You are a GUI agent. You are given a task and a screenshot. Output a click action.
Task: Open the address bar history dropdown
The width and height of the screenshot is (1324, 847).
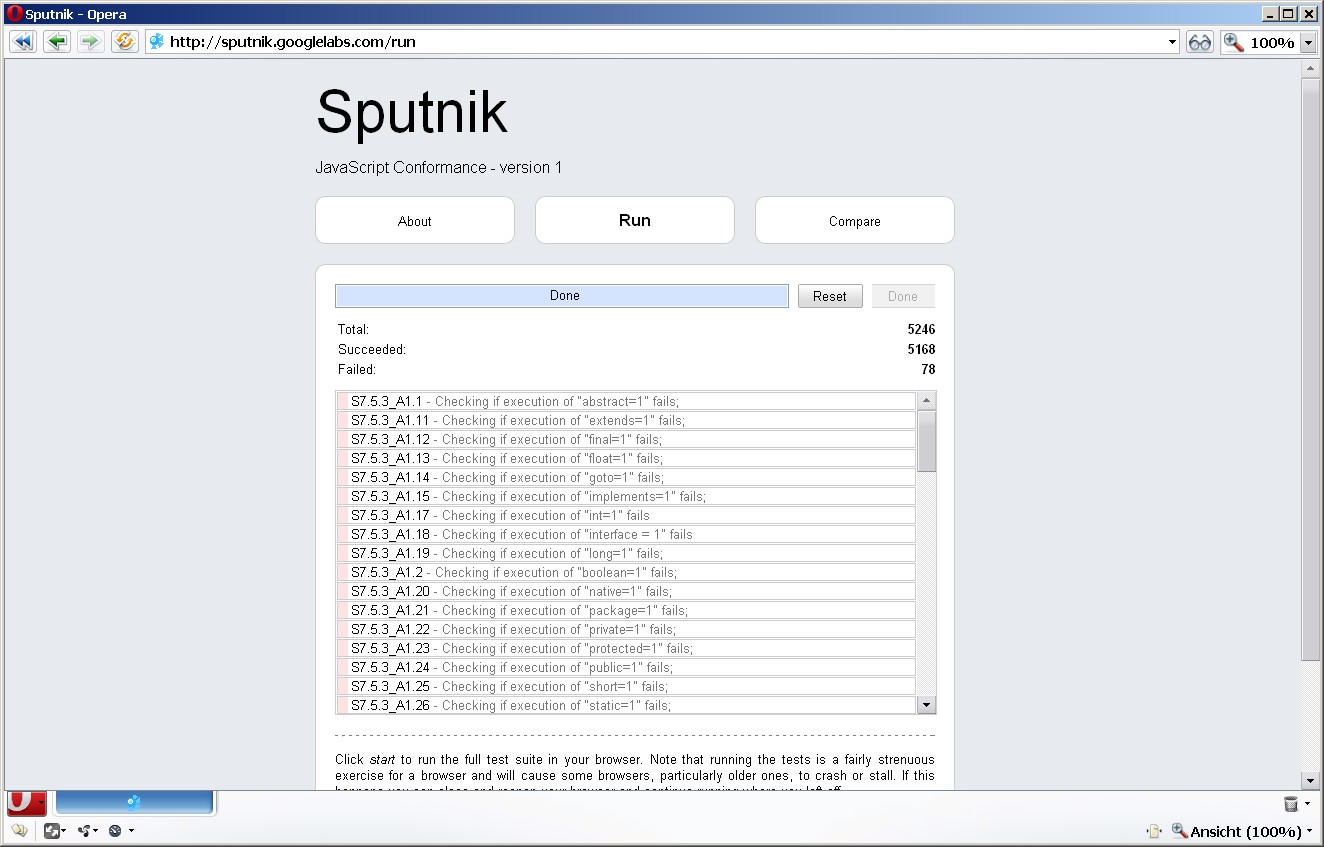[1172, 41]
